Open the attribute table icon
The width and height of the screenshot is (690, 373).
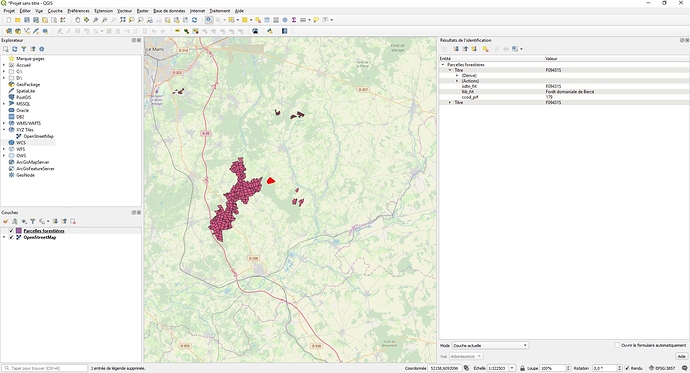pos(267,20)
